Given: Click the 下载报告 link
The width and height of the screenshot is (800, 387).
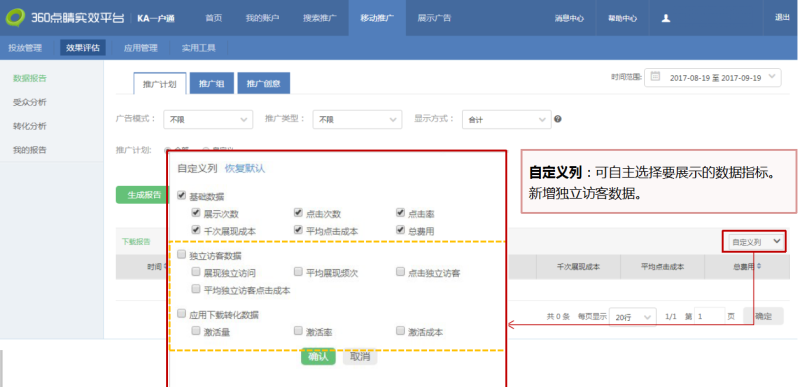Looking at the screenshot, I should [x=136, y=242].
